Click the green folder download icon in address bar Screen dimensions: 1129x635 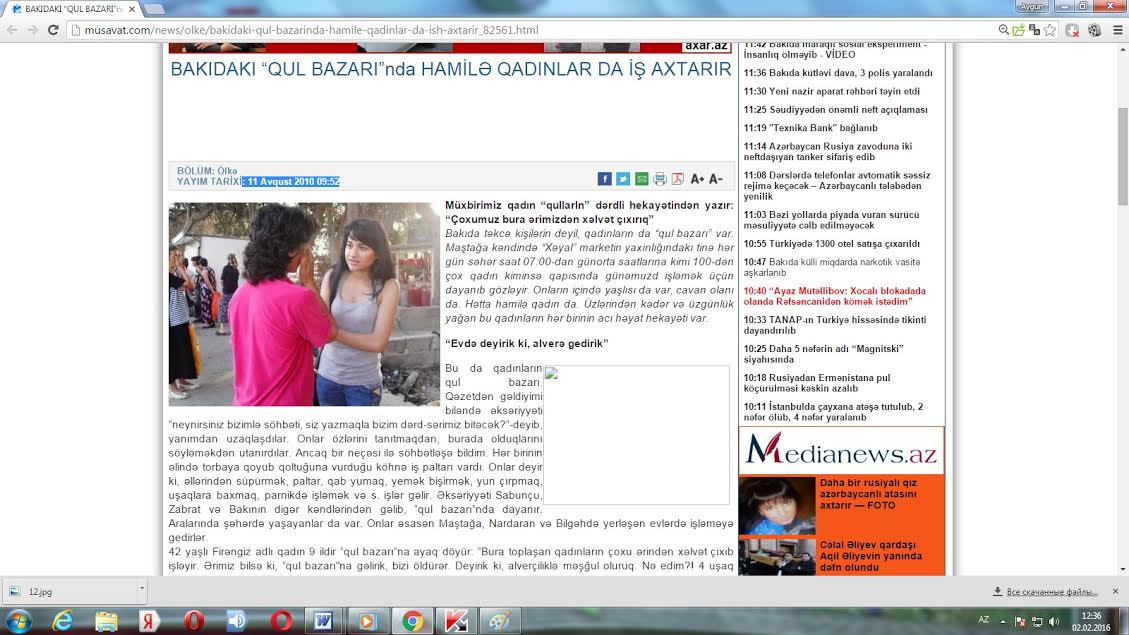tap(1018, 30)
